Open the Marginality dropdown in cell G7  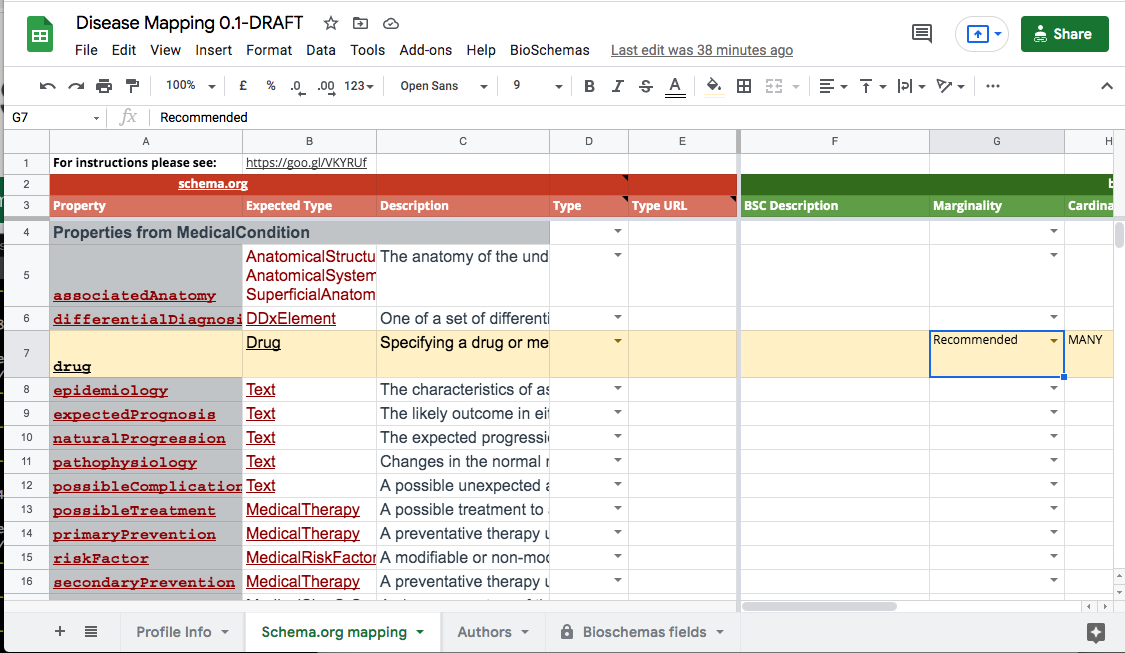click(x=1054, y=340)
